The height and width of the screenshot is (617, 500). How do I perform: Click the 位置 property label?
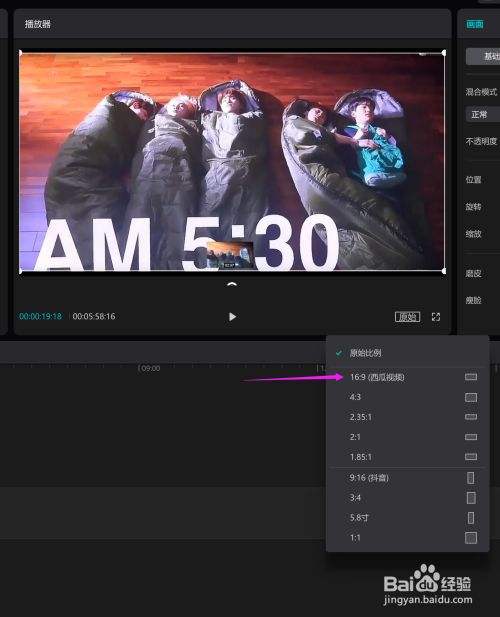[x=474, y=180]
